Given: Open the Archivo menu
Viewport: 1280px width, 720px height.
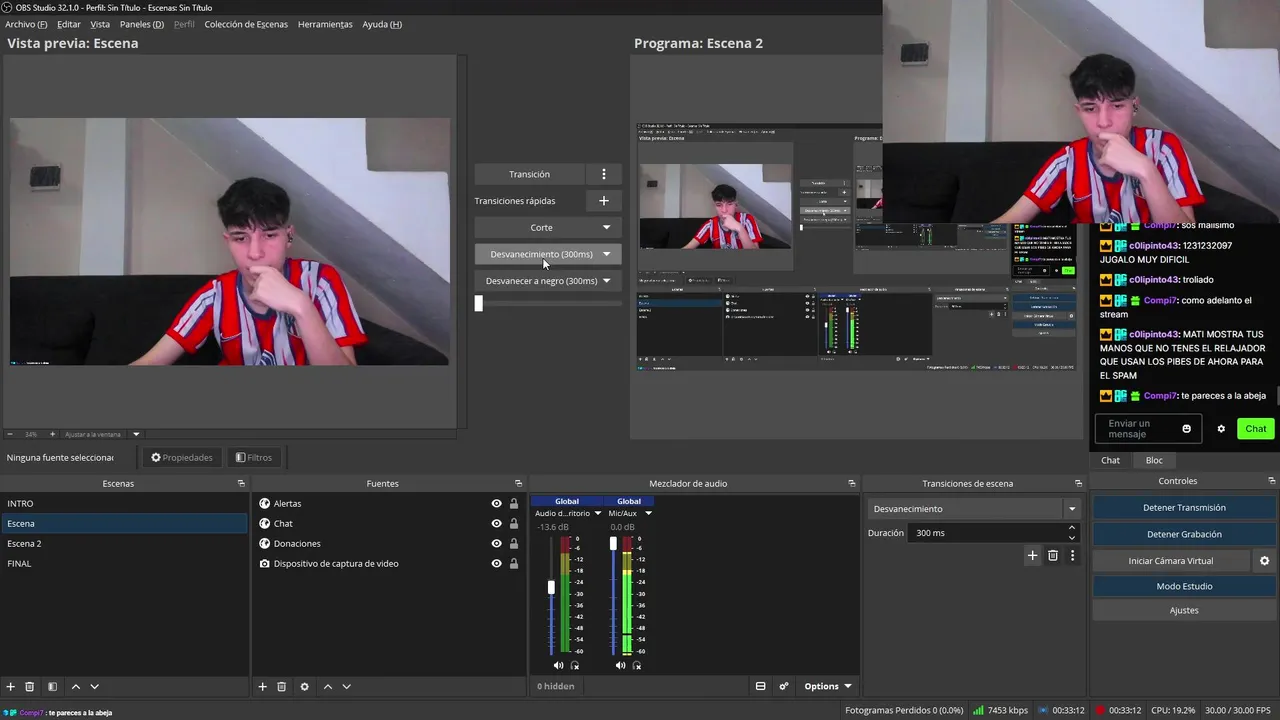Looking at the screenshot, I should click(x=26, y=24).
